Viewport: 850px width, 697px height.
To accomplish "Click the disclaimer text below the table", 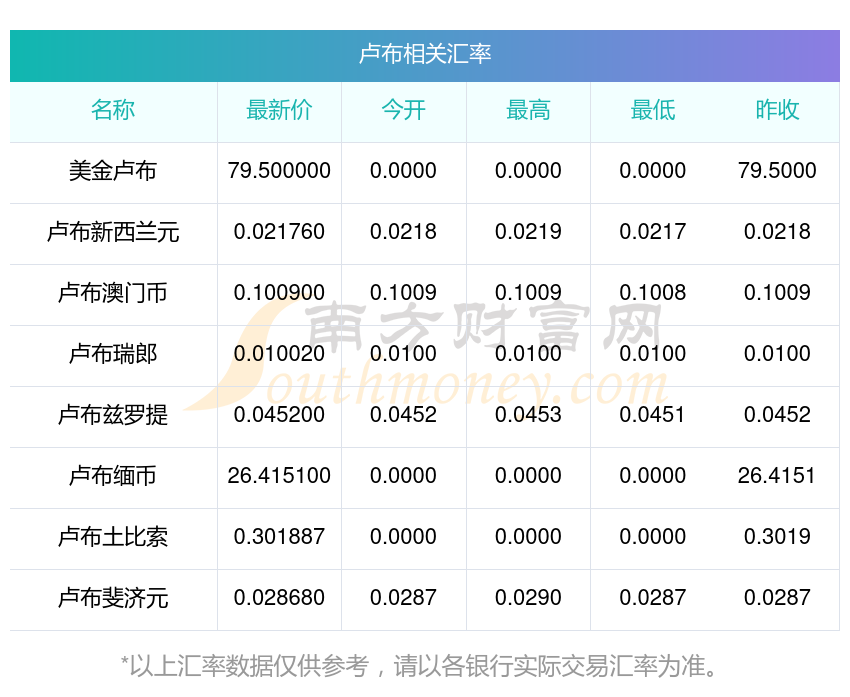I will [x=425, y=666].
